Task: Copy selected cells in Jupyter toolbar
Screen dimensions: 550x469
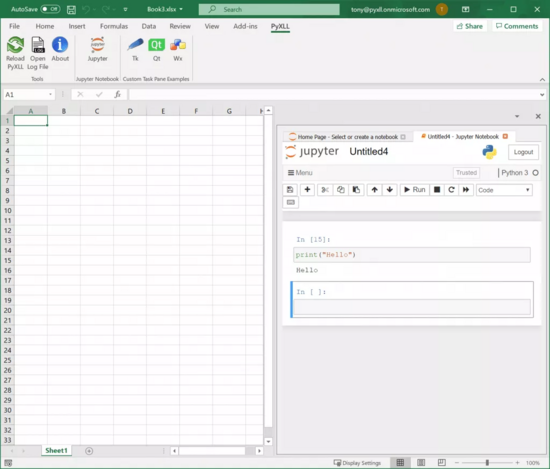Action: [341, 190]
